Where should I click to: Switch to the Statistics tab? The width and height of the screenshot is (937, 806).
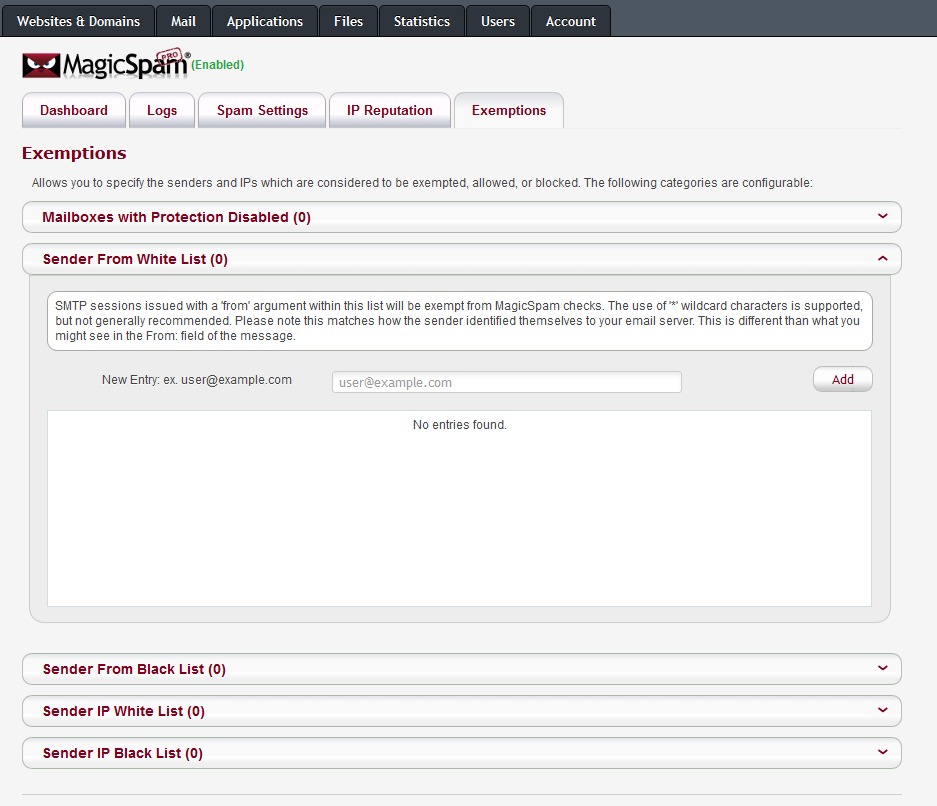422,22
